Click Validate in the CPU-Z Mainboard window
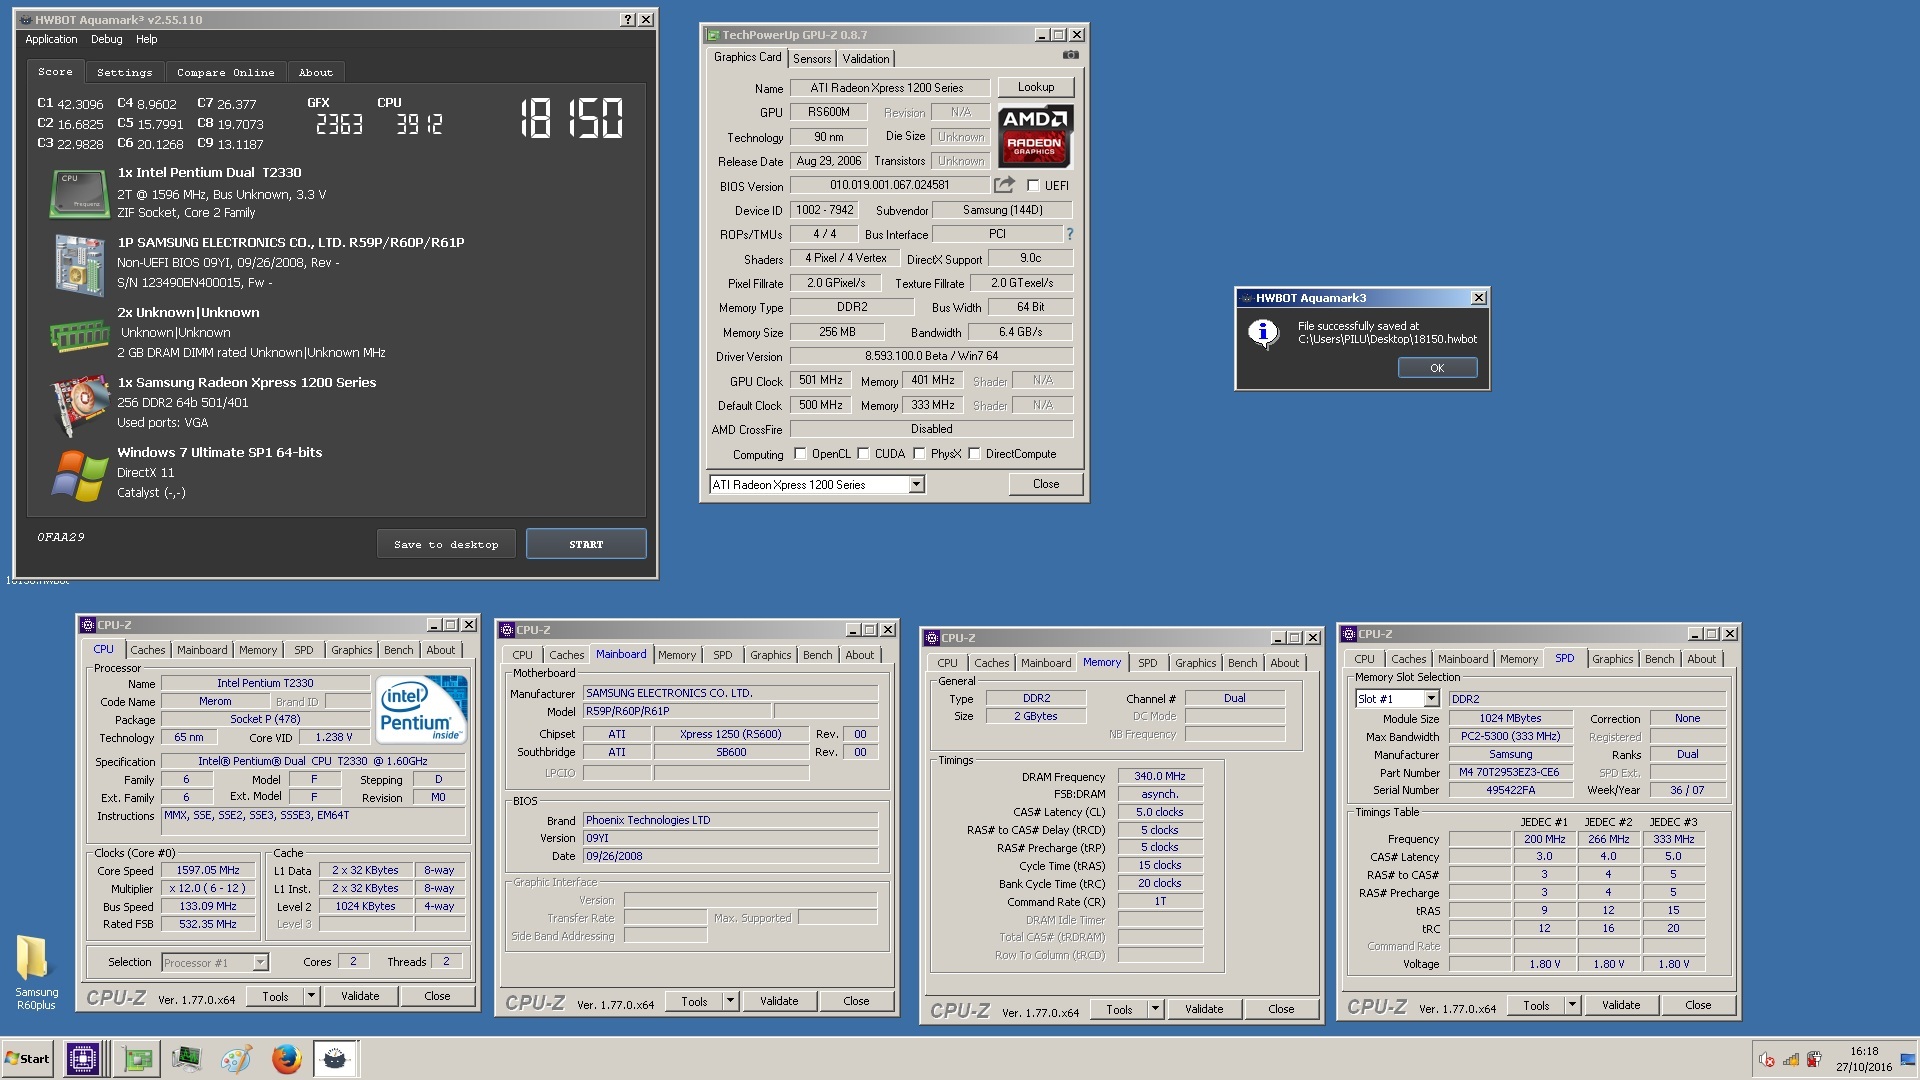This screenshot has height=1080, width=1920. tap(779, 1001)
